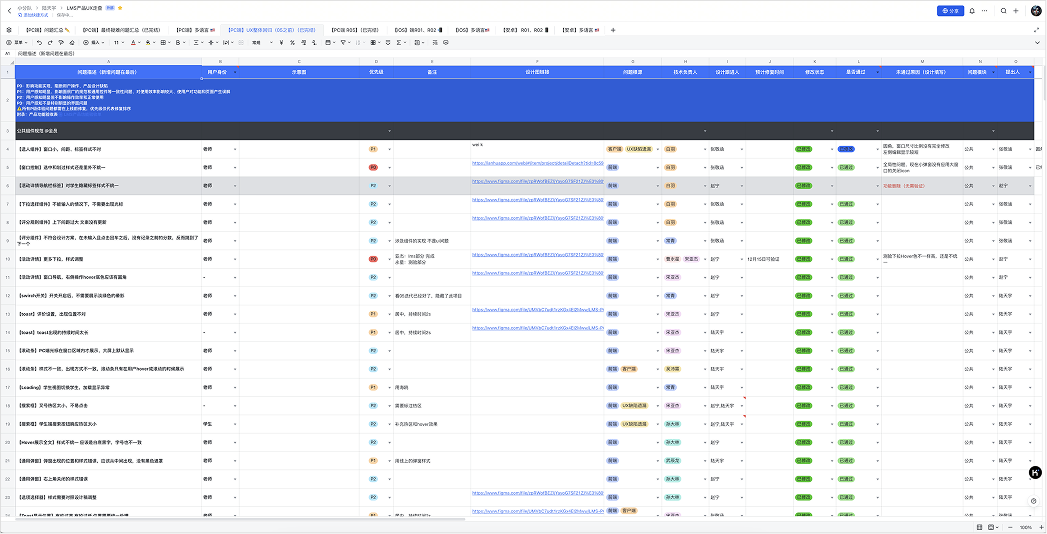Open the user avatar menu
Screen dimensions: 1047x534
(x=1035, y=11)
